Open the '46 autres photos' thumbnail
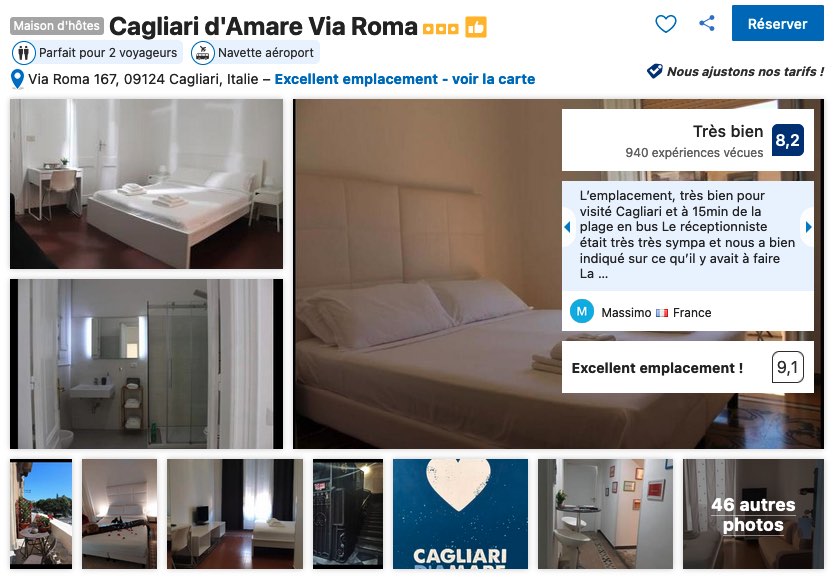This screenshot has width=835, height=577. [753, 514]
